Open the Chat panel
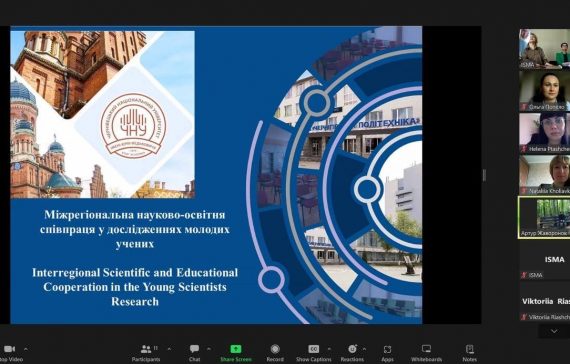The image size is (570, 364). click(x=194, y=349)
